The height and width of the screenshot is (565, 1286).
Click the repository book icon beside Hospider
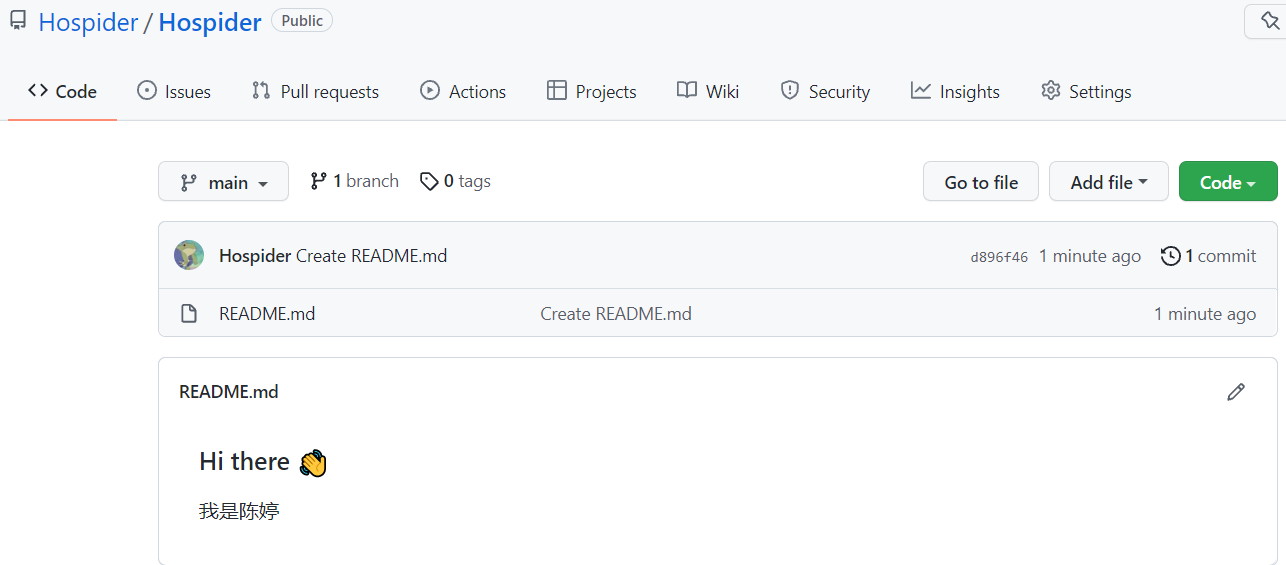pos(18,21)
